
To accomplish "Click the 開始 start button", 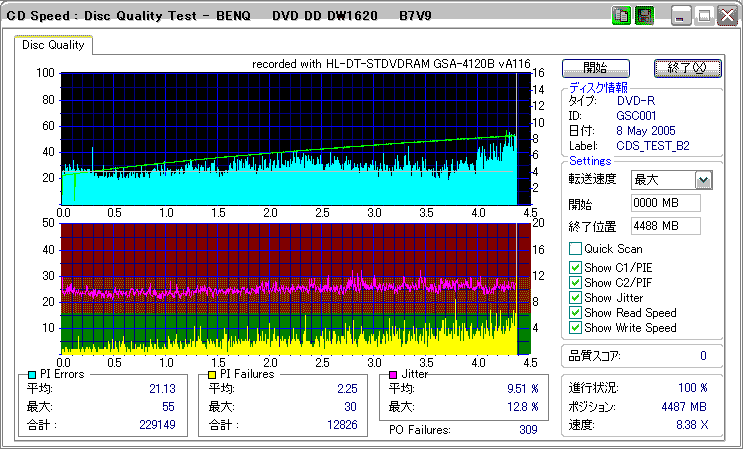I will (596, 68).
